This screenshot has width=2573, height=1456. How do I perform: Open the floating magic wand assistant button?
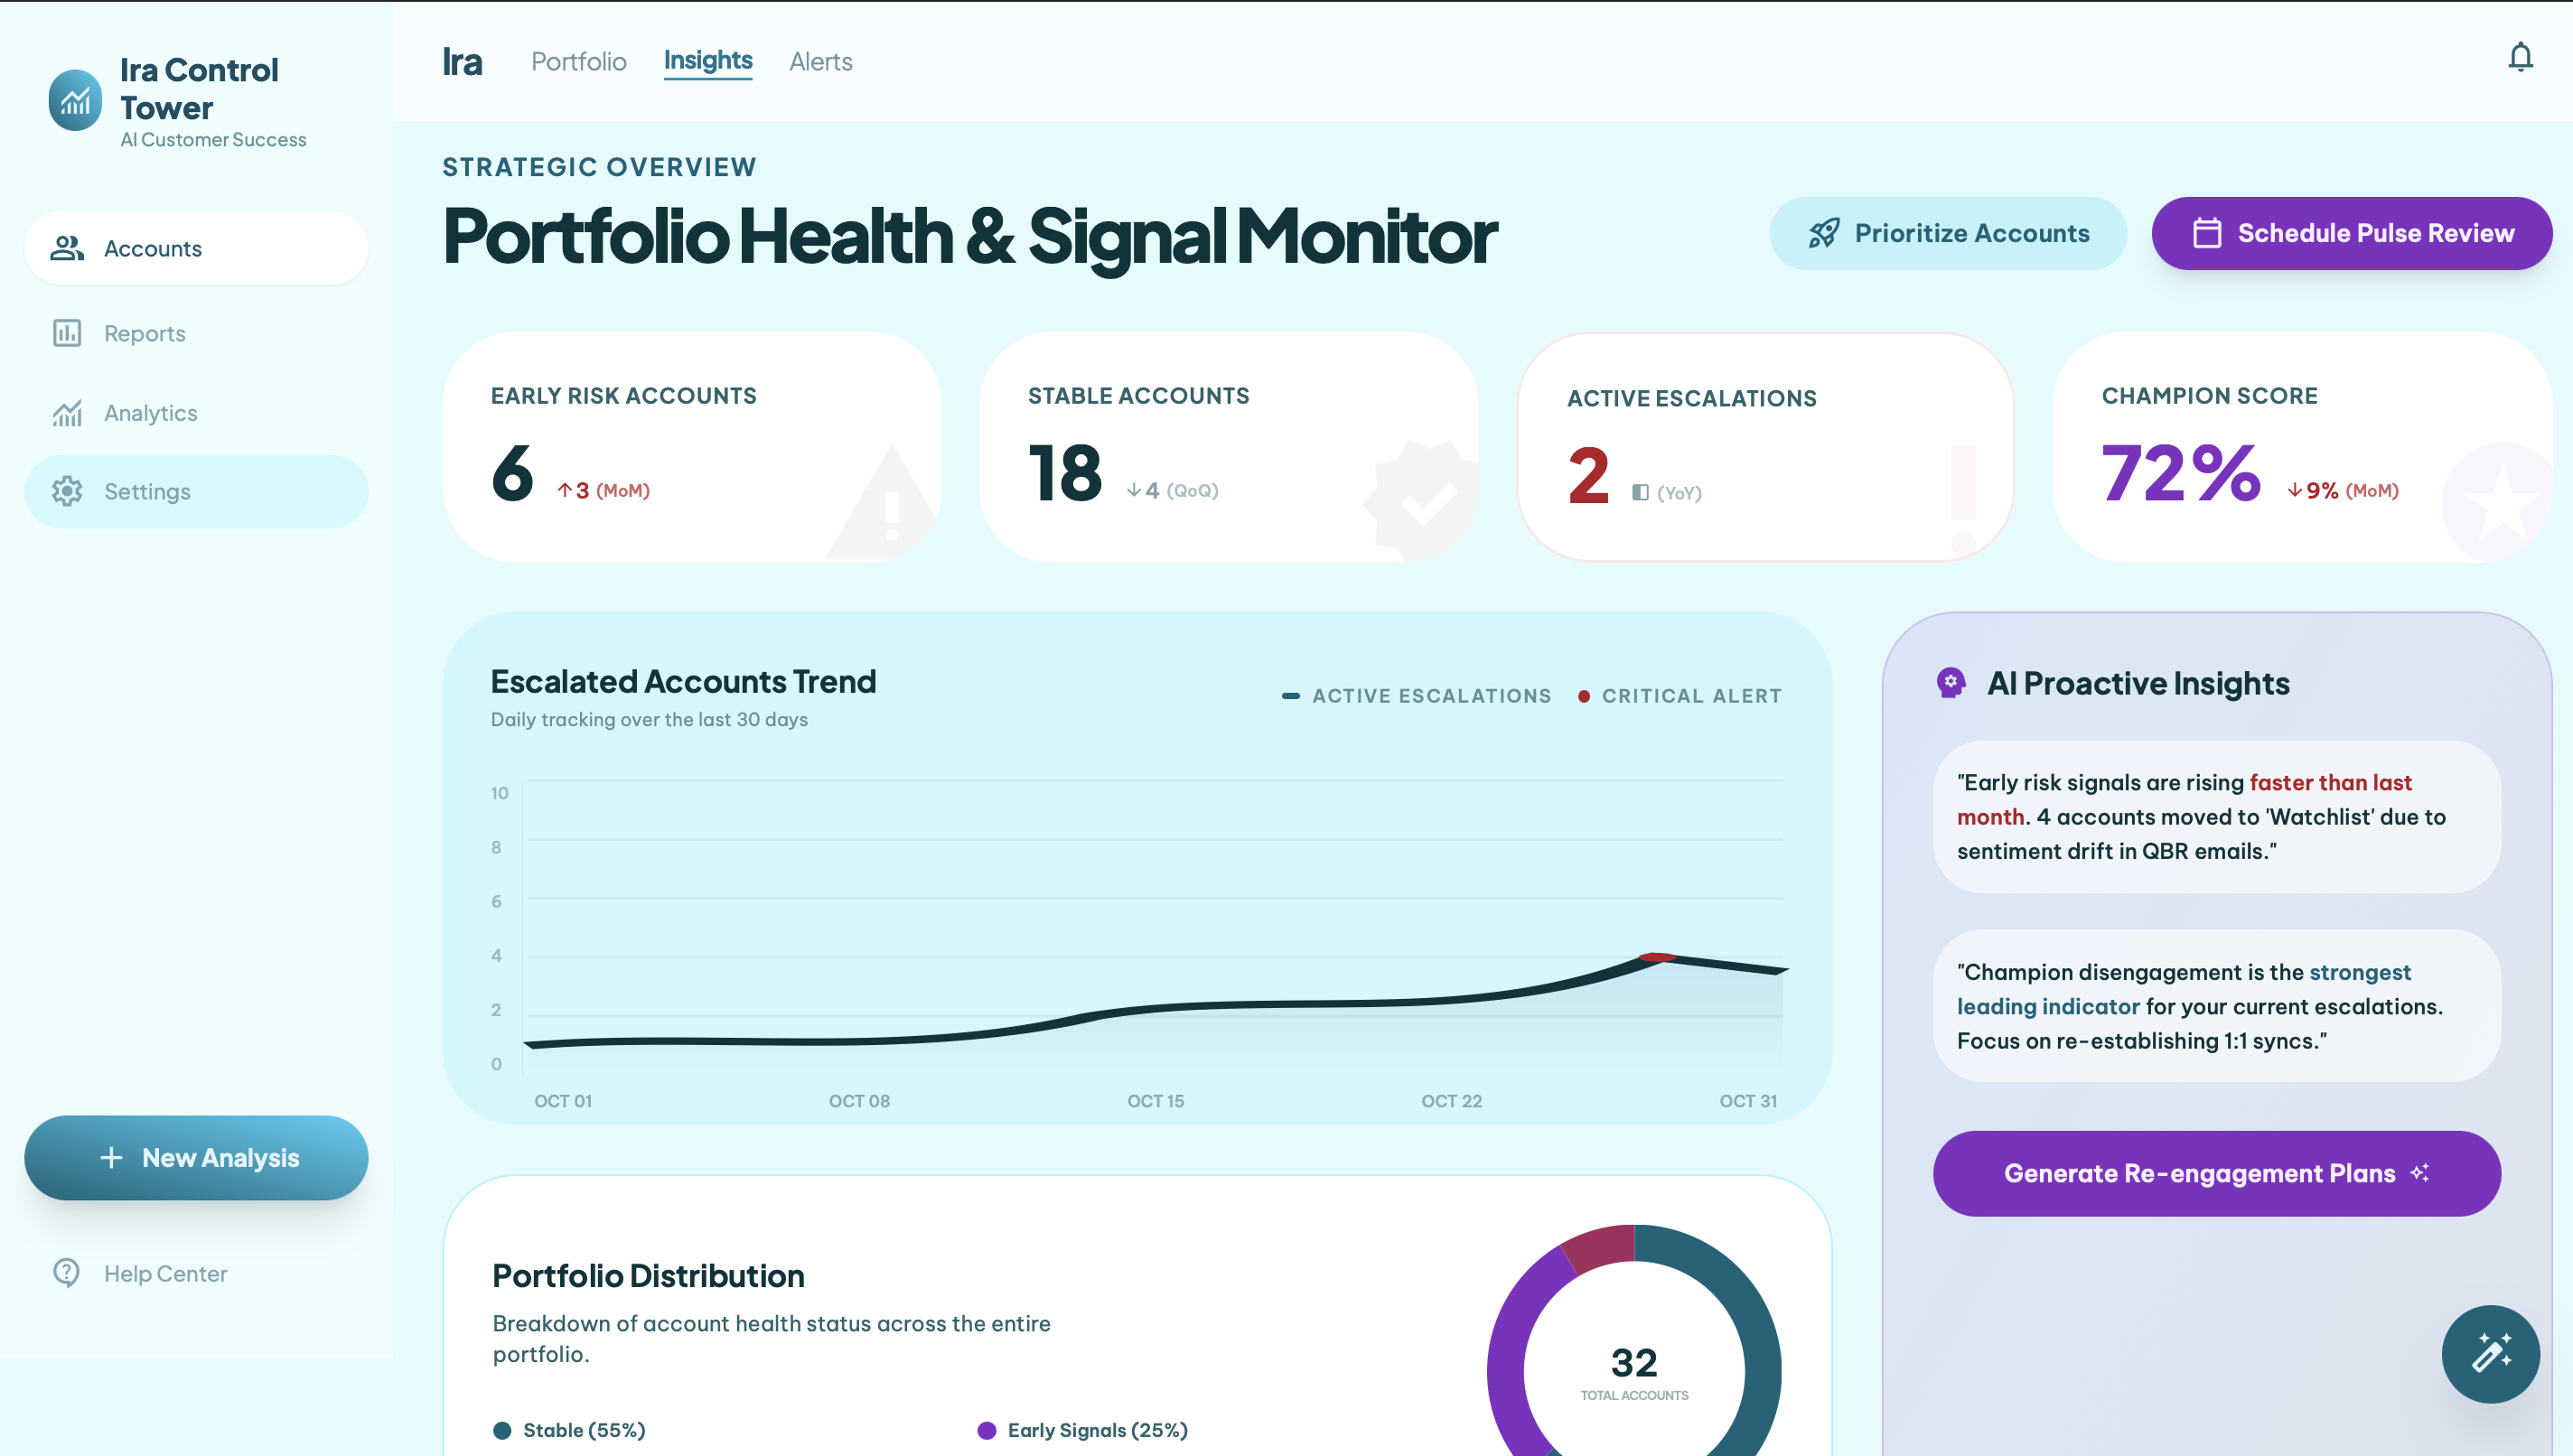pos(2490,1354)
